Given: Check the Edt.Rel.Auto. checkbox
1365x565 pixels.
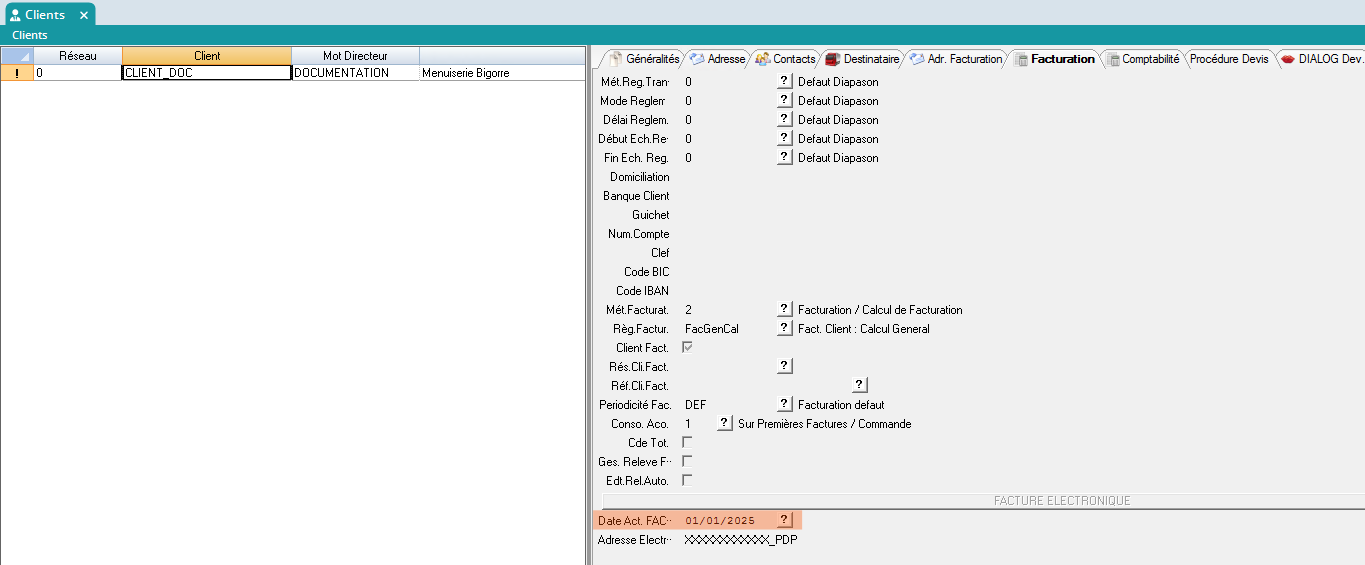Looking at the screenshot, I should pyautogui.click(x=687, y=480).
